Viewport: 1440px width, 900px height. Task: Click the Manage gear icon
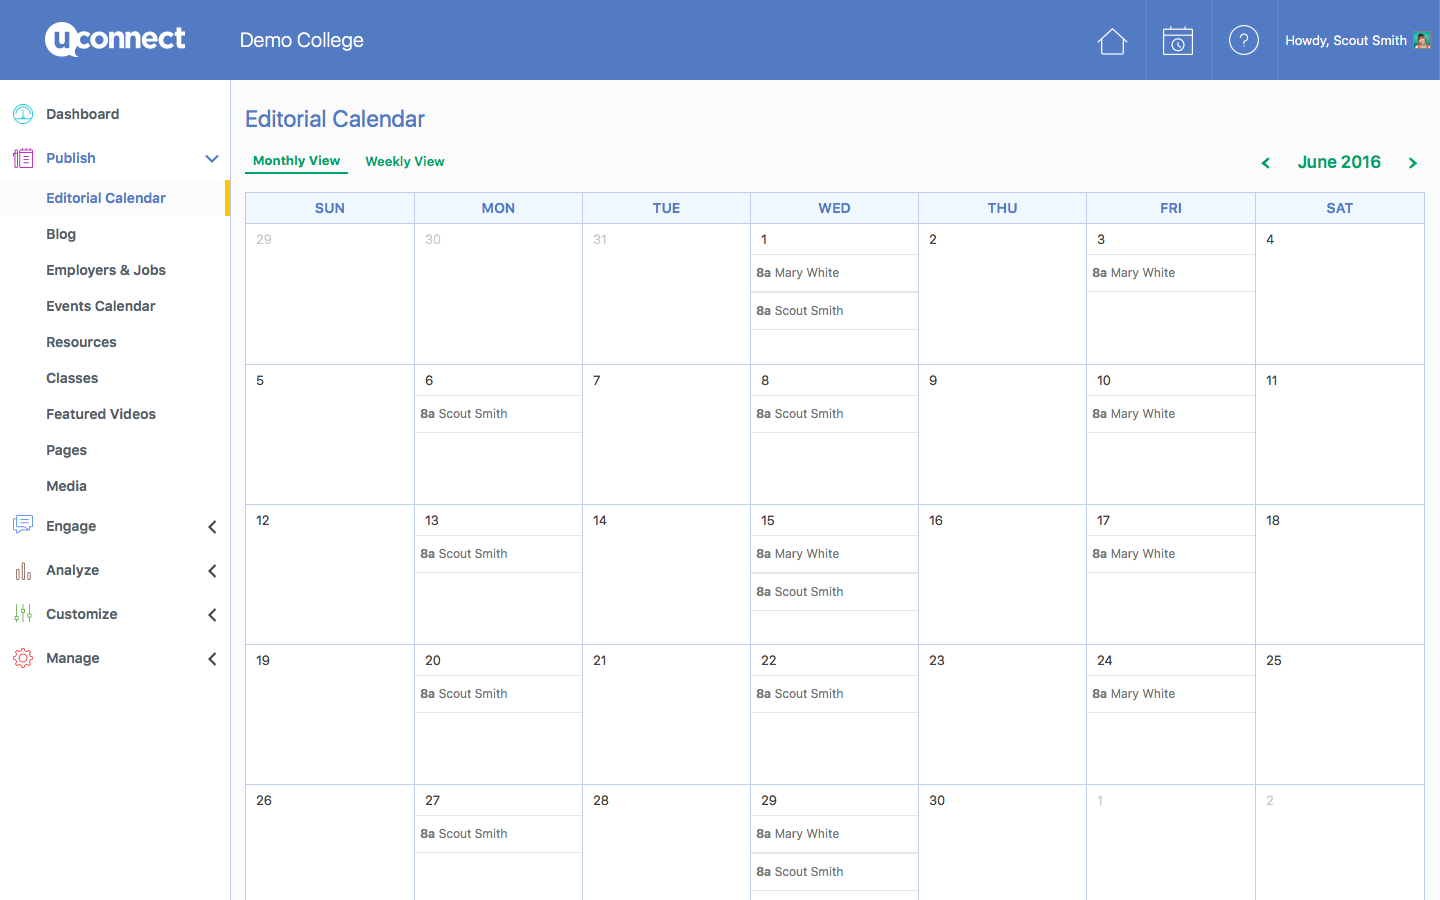point(23,658)
